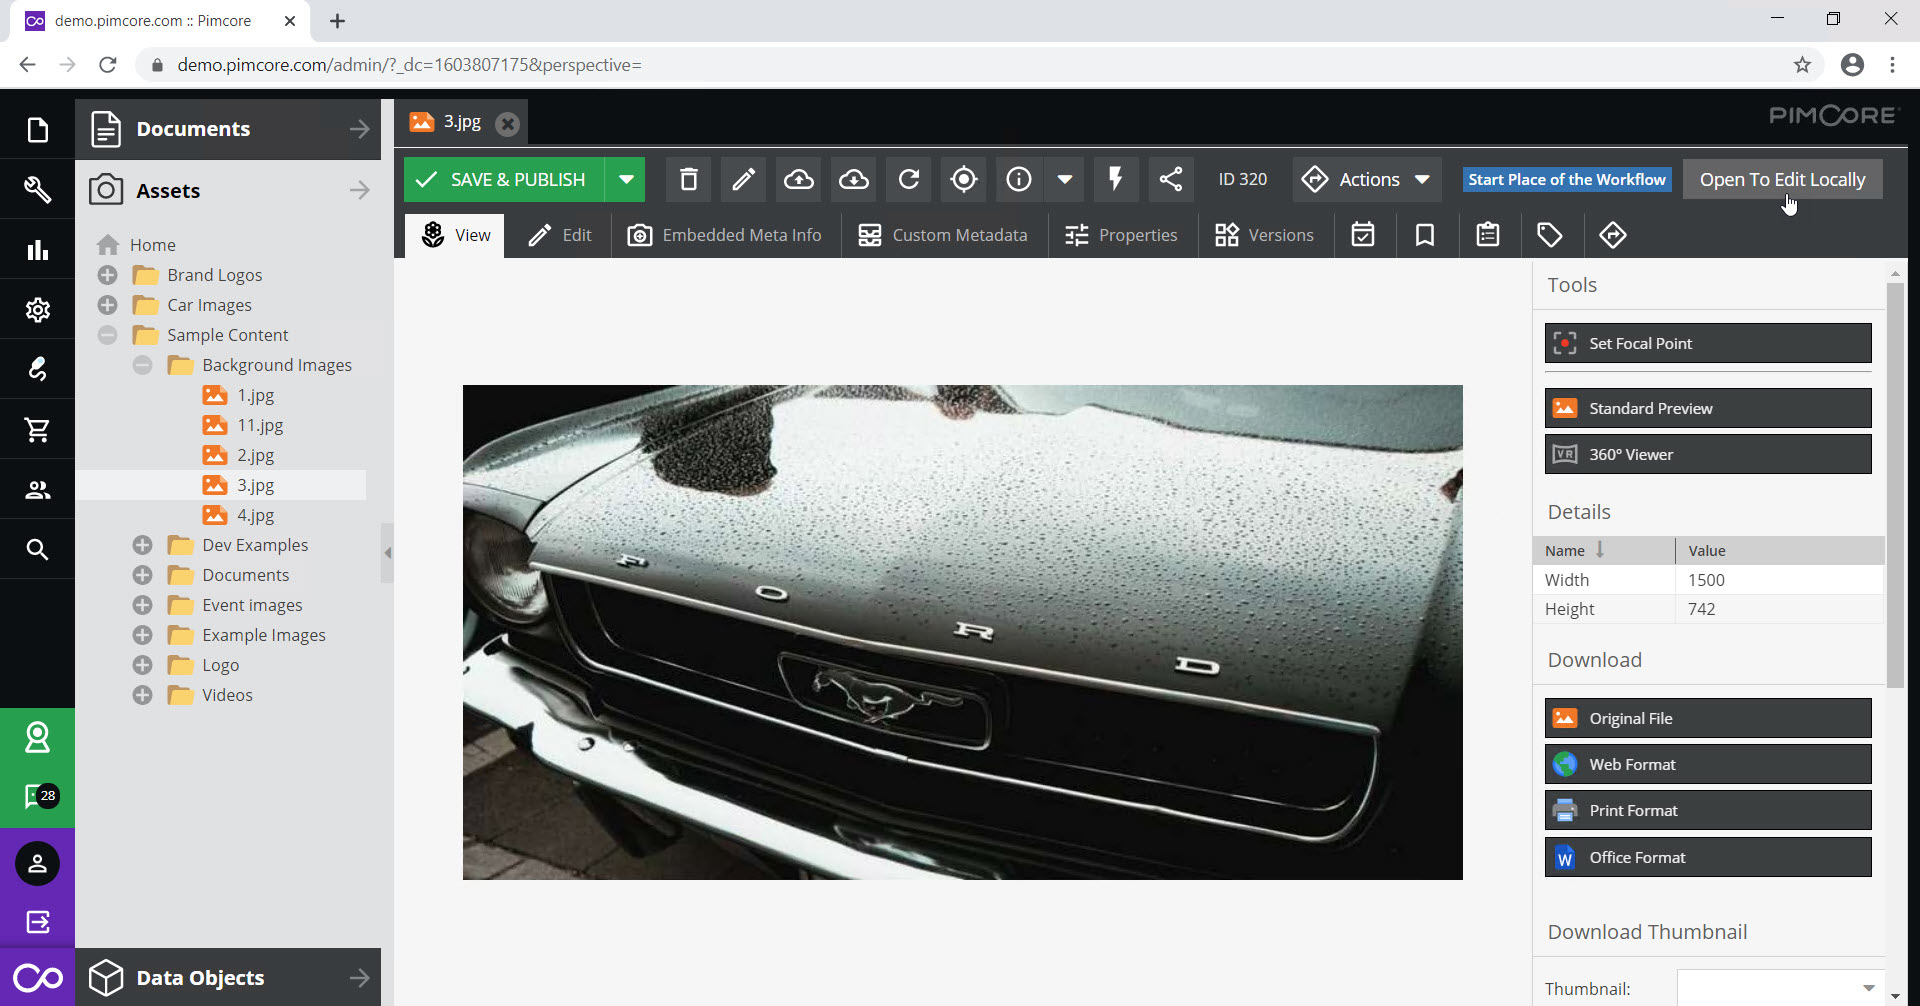1920x1006 pixels.
Task: Click the Save & Publish button
Action: tap(504, 179)
